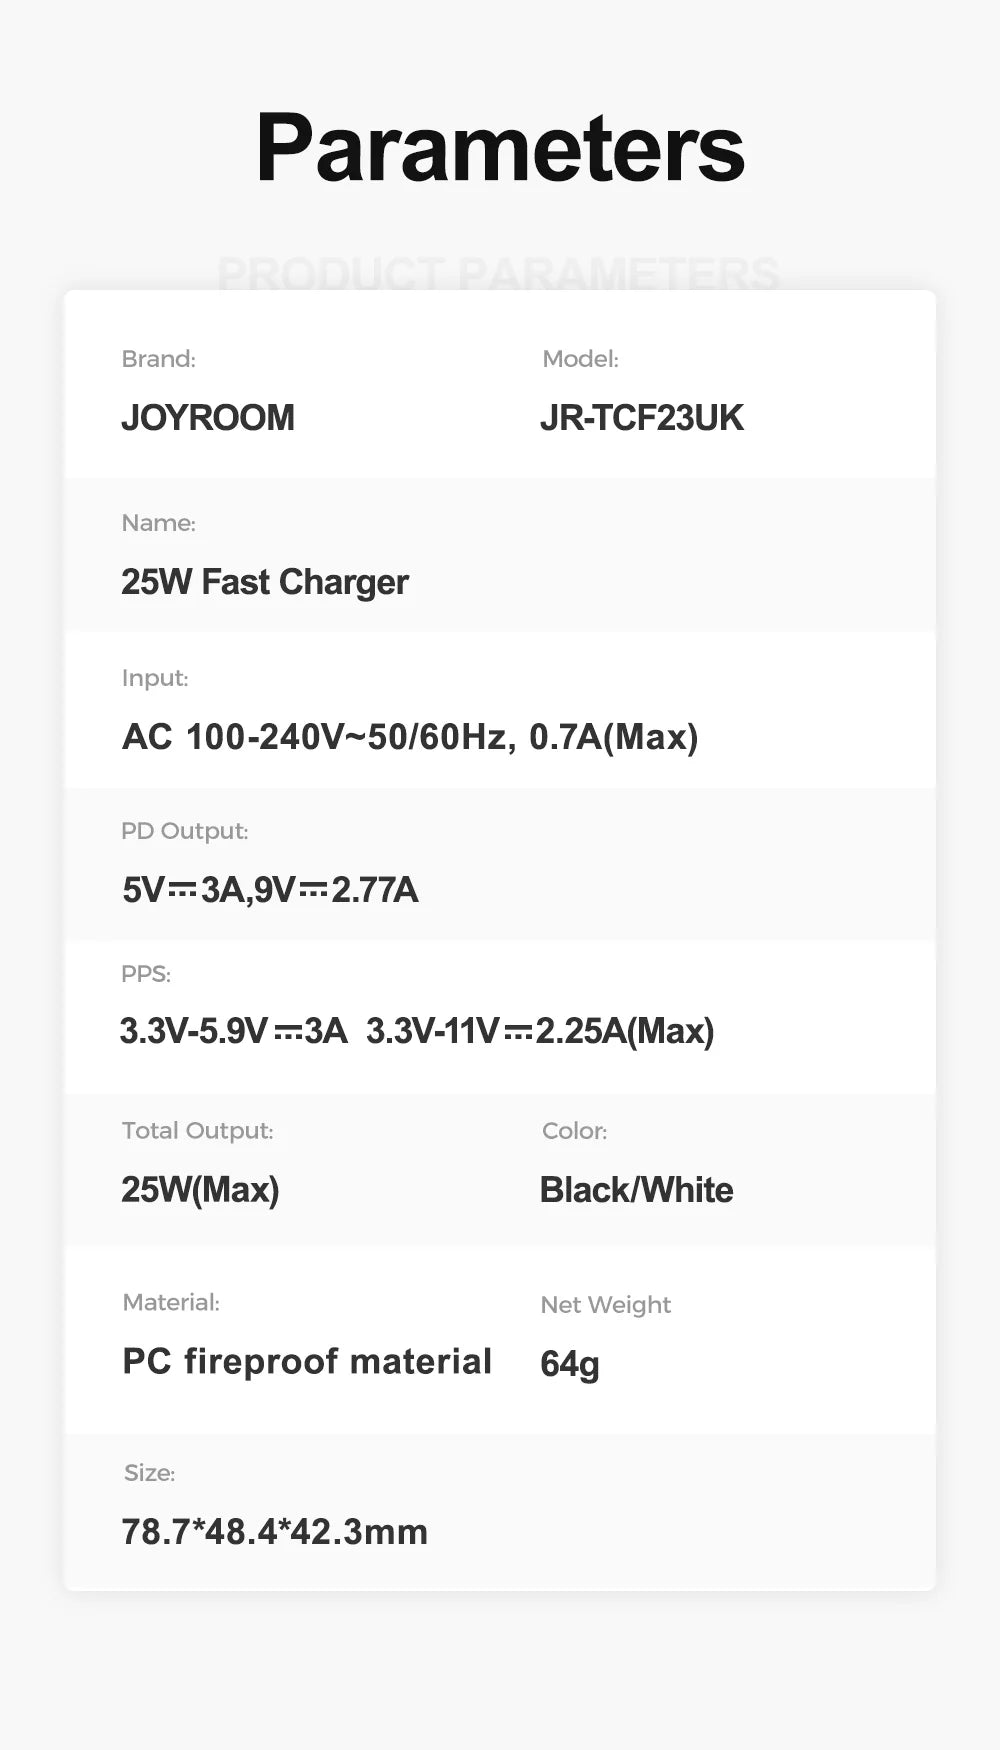This screenshot has width=1000, height=1750.
Task: Select the PPS label
Action: click(x=146, y=974)
